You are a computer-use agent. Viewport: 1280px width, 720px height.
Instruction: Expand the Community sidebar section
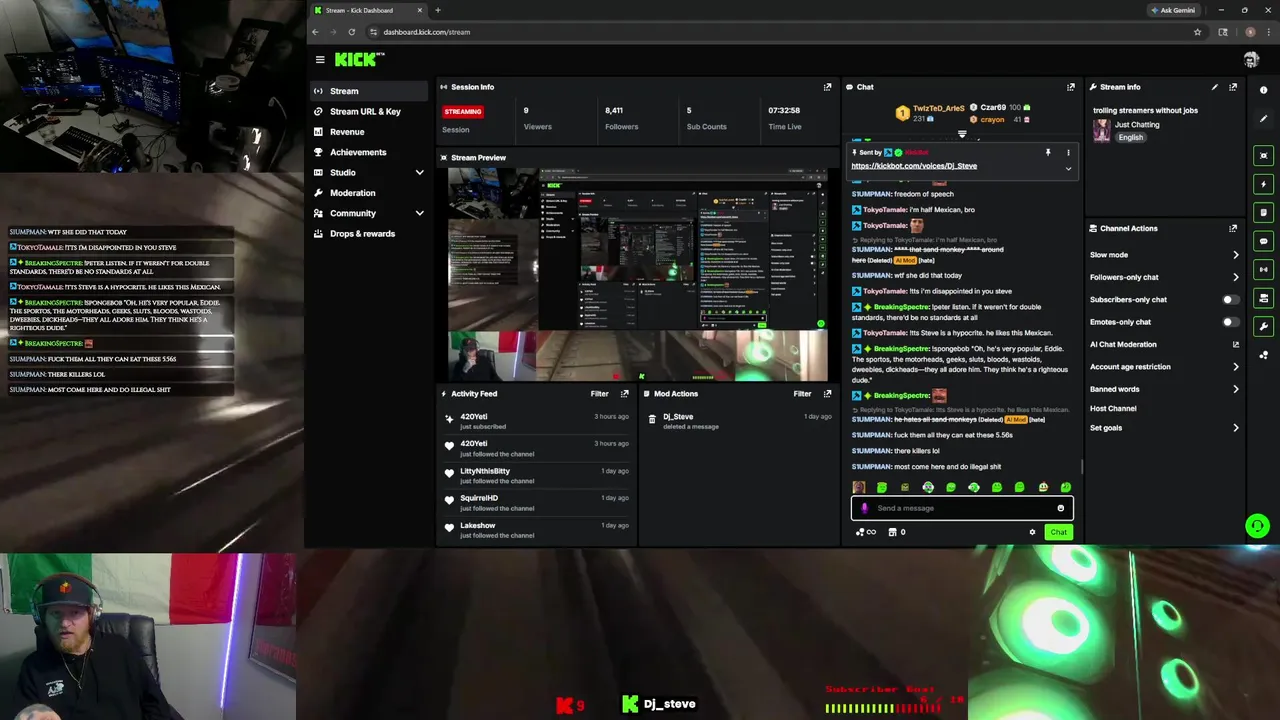click(x=419, y=213)
